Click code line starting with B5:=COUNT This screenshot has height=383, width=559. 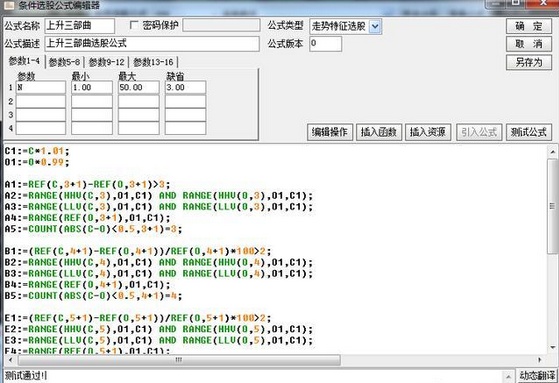coord(93,295)
